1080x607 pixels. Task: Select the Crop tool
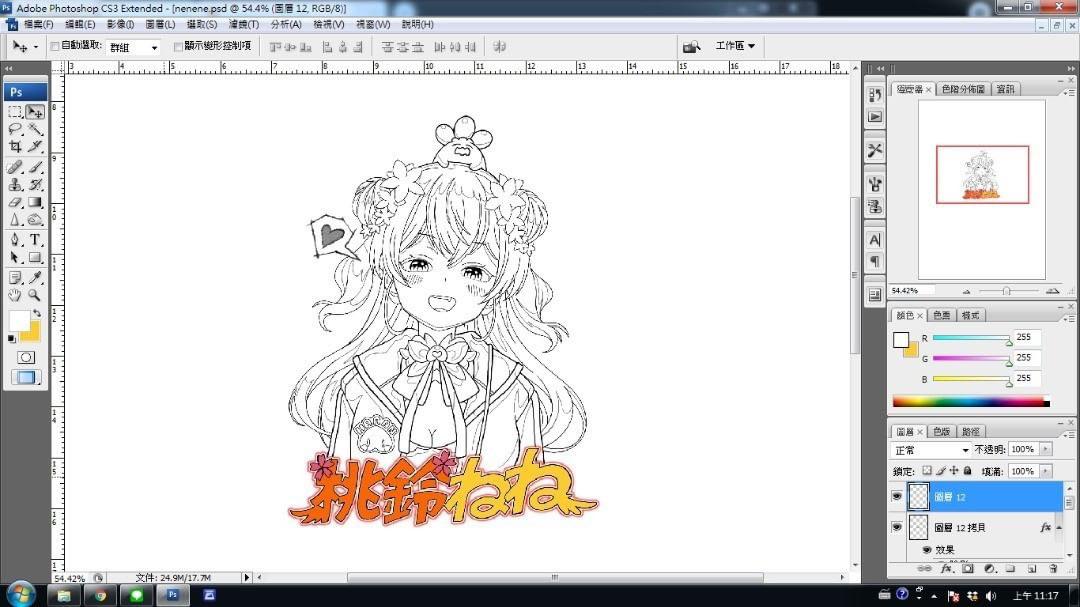click(15, 147)
